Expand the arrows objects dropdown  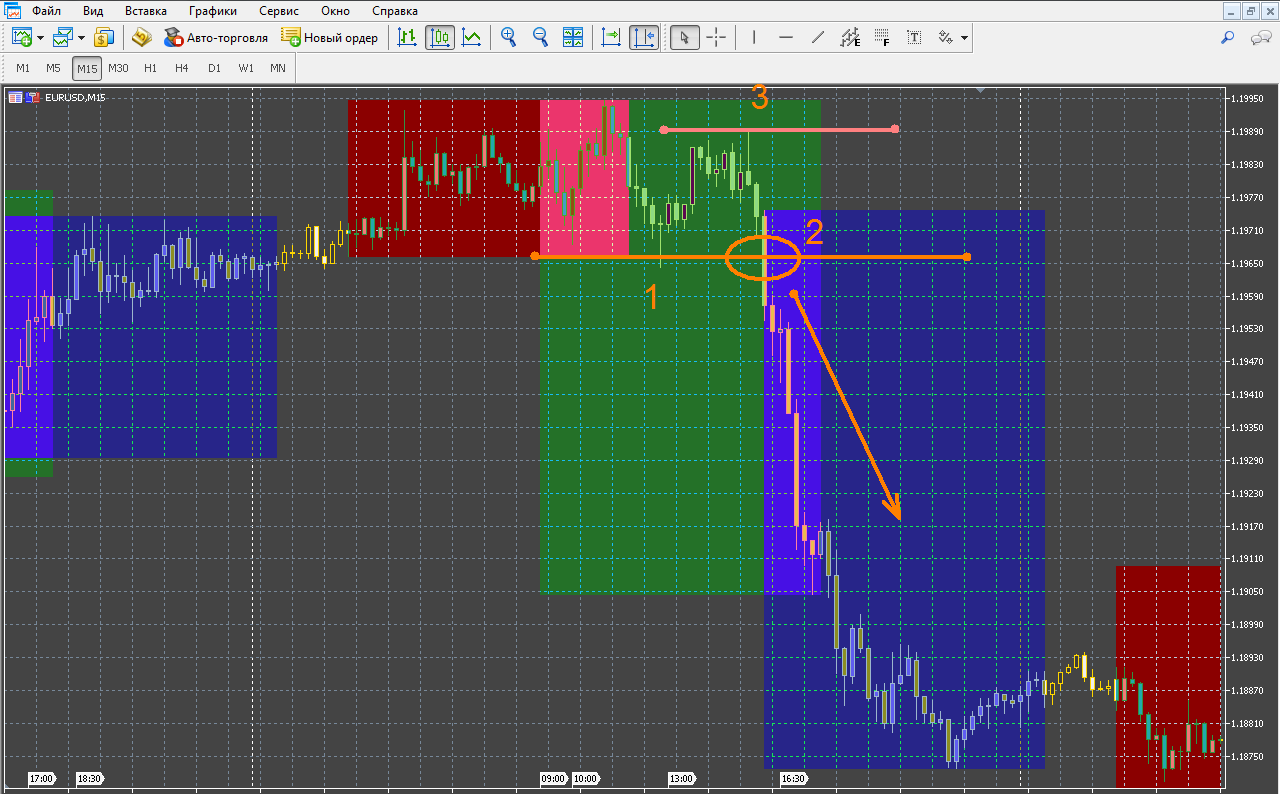tap(964, 38)
